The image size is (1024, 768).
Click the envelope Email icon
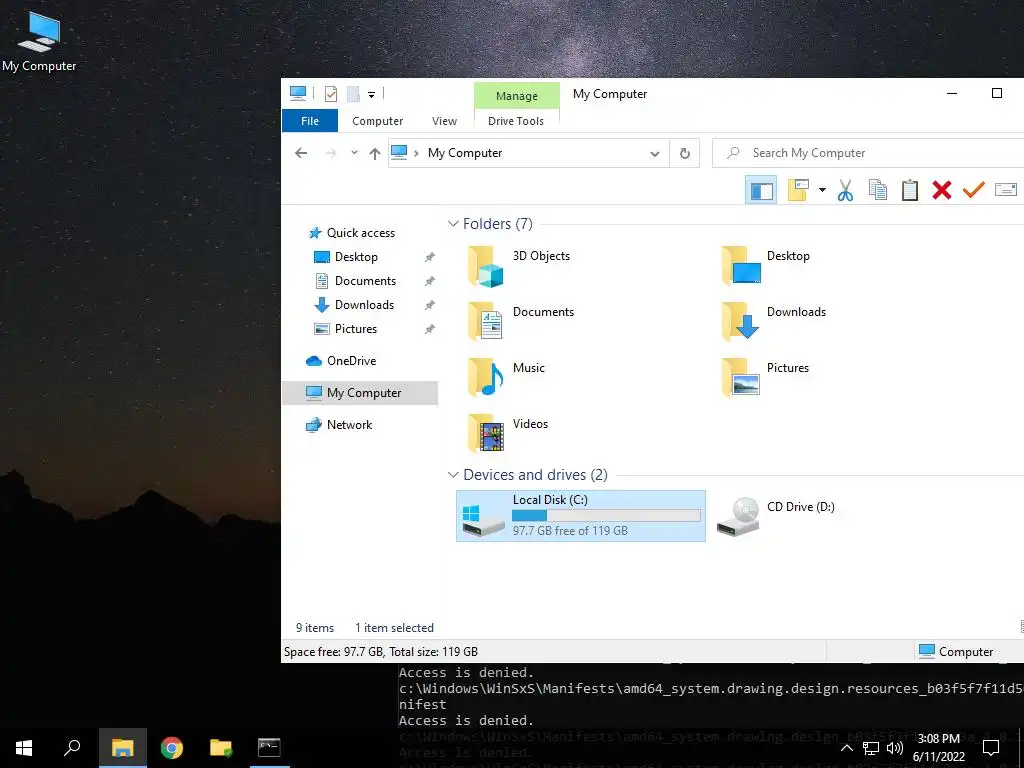point(1006,190)
